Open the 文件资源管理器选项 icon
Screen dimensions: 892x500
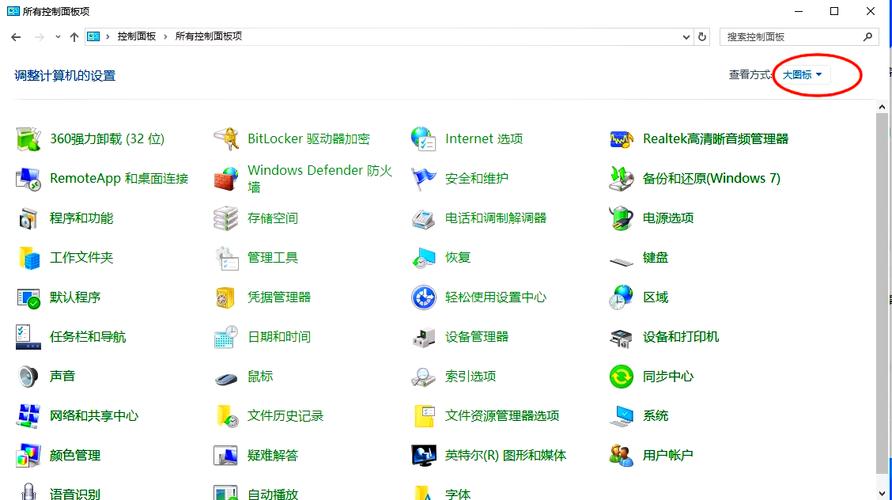click(x=423, y=416)
